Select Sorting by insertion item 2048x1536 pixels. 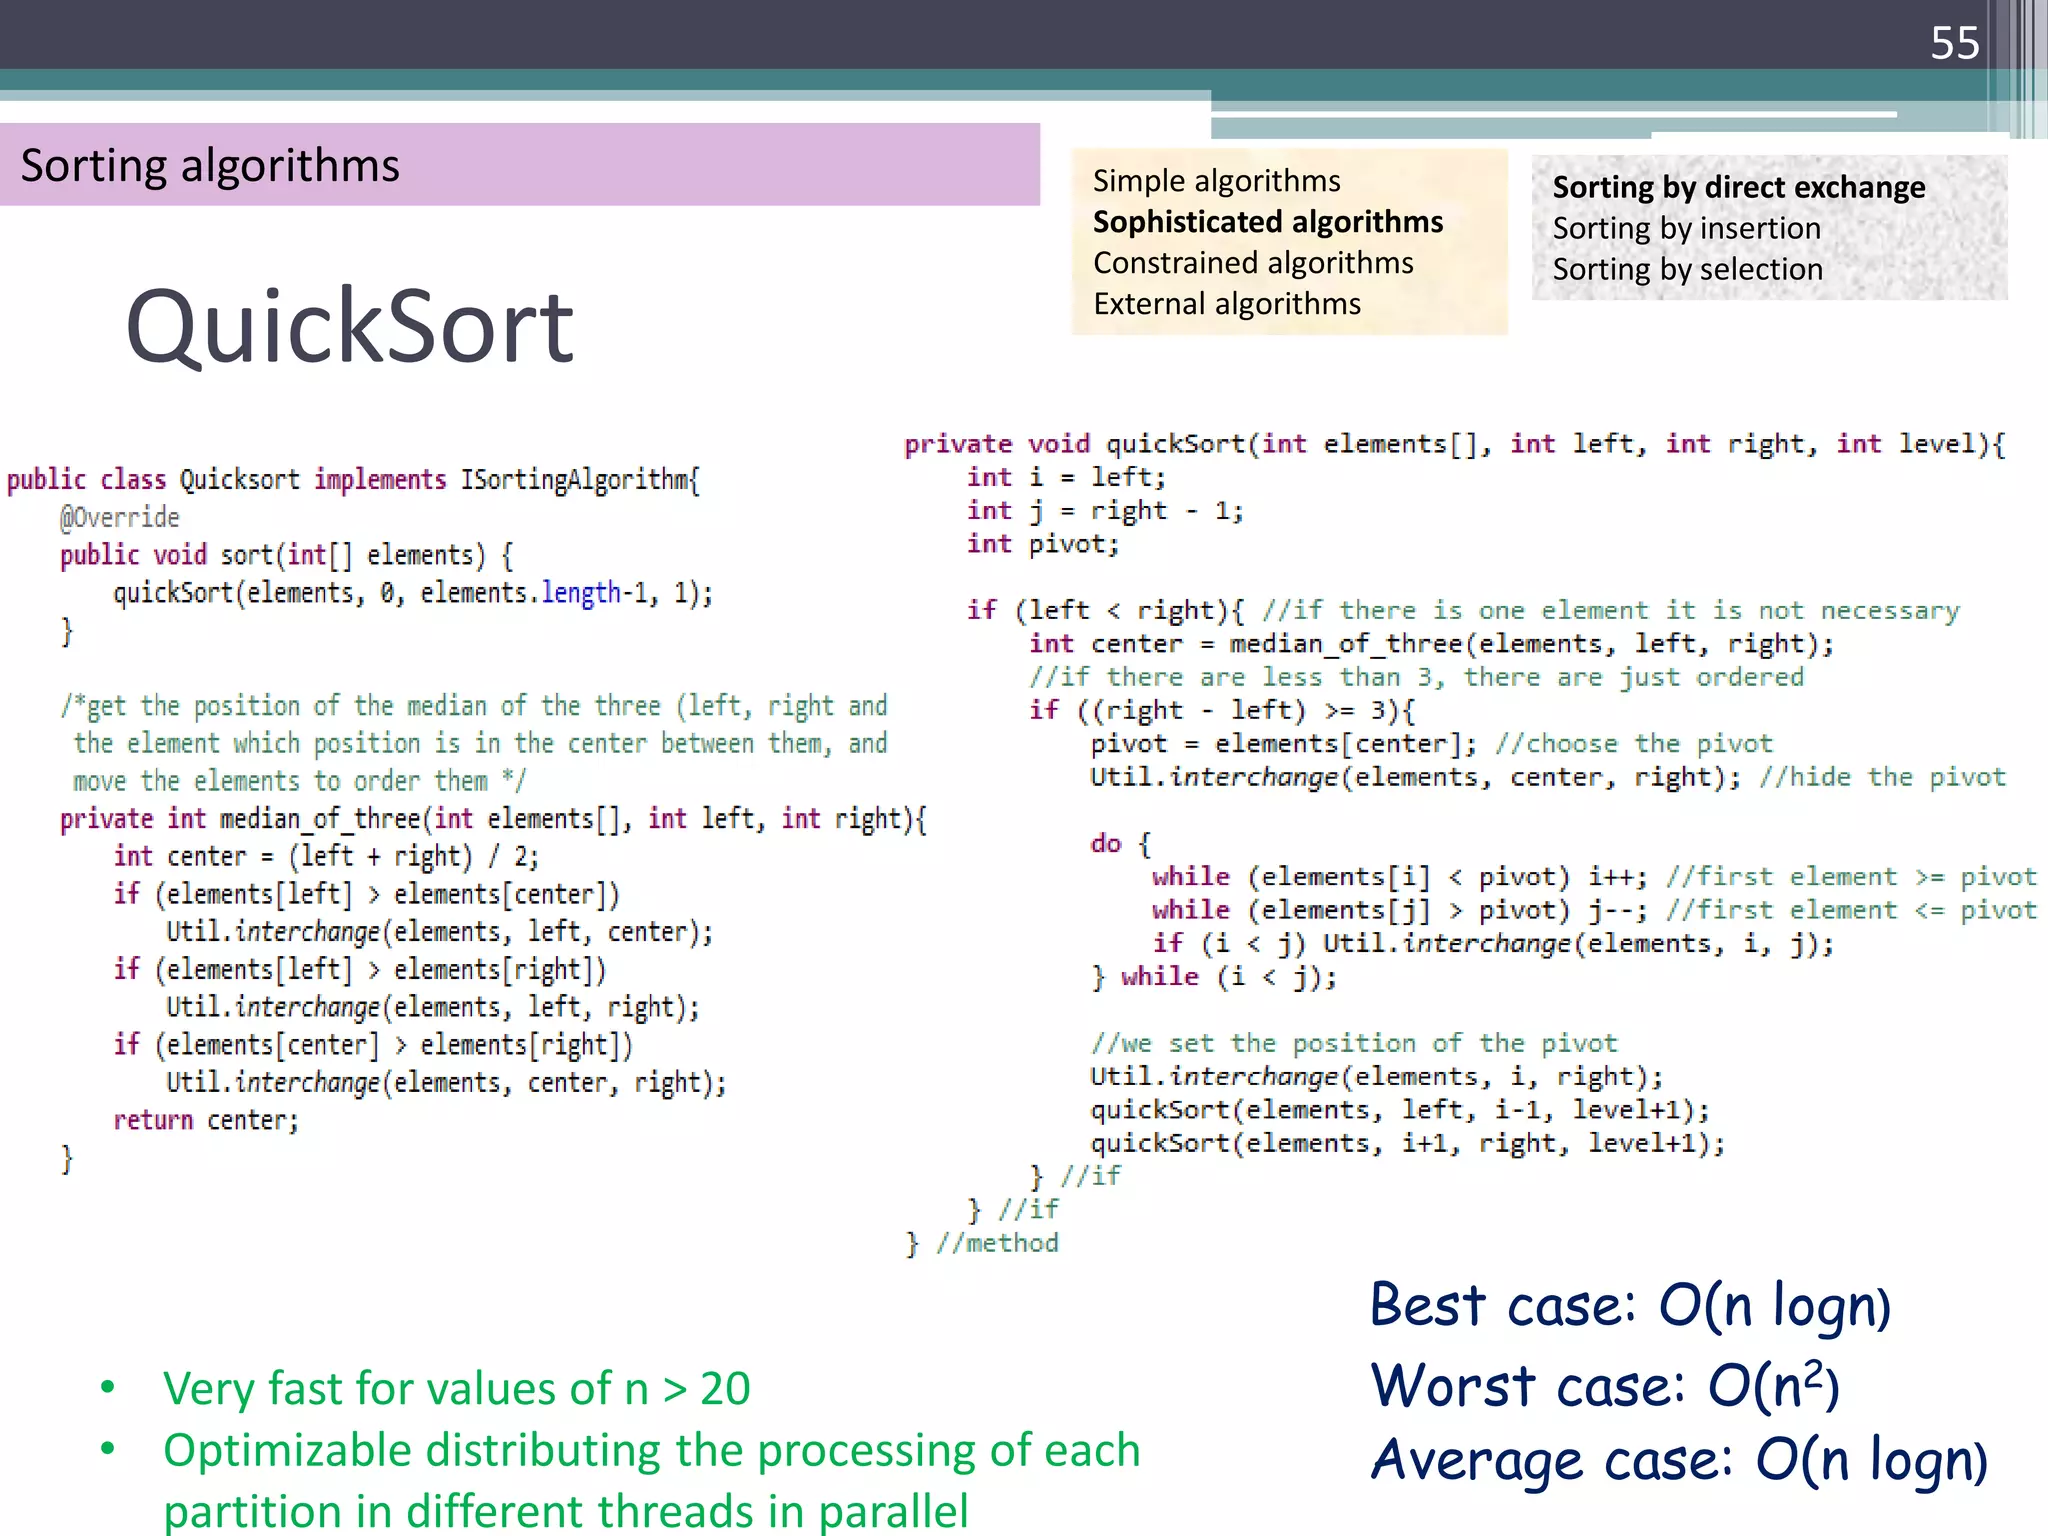coord(1686,229)
